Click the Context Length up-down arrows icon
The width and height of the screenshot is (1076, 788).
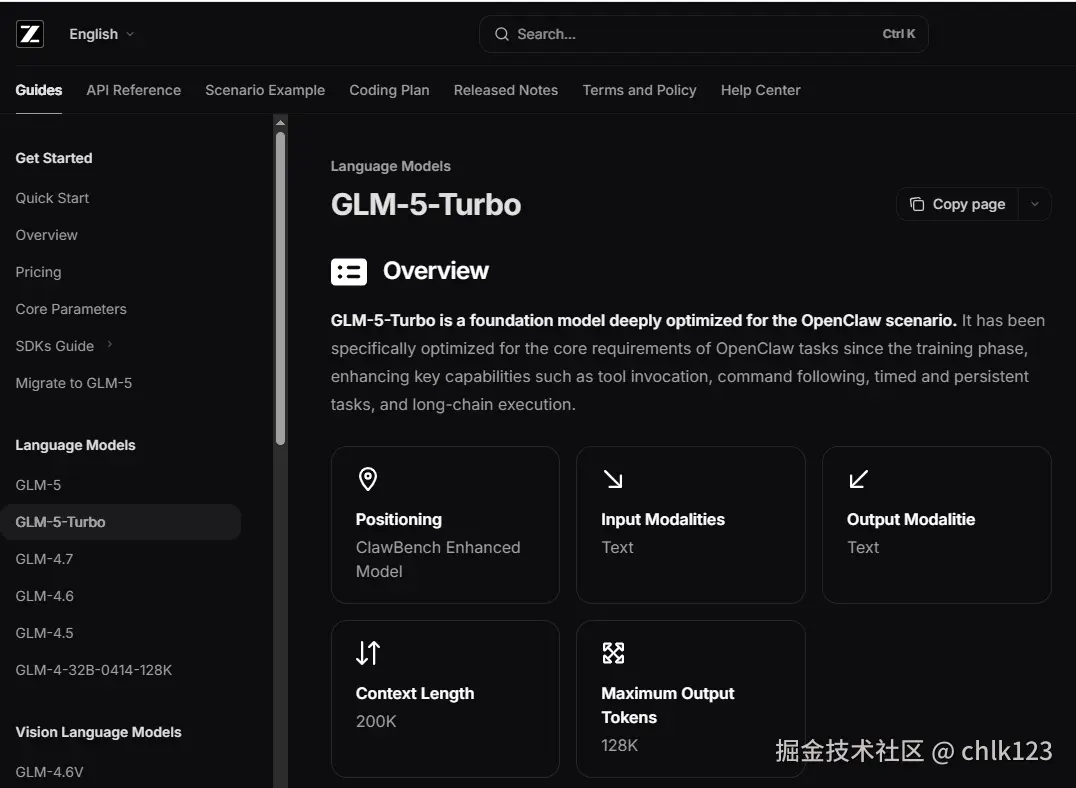(x=368, y=653)
